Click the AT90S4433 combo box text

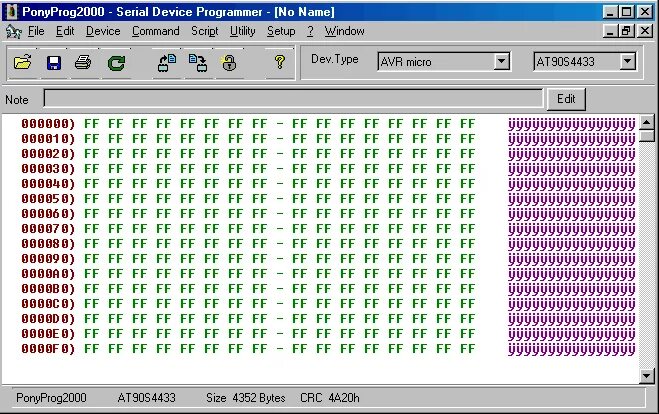click(x=566, y=62)
